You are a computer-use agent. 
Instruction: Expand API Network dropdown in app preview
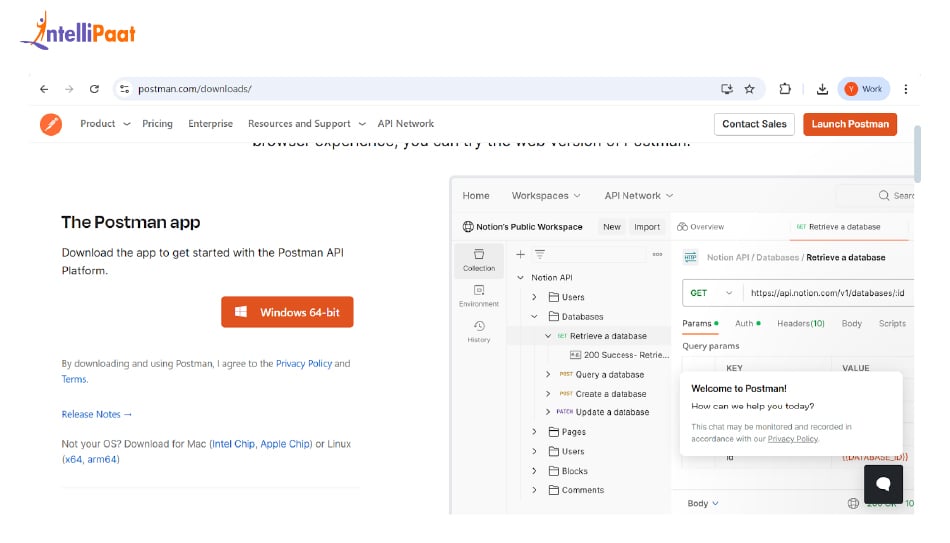639,196
